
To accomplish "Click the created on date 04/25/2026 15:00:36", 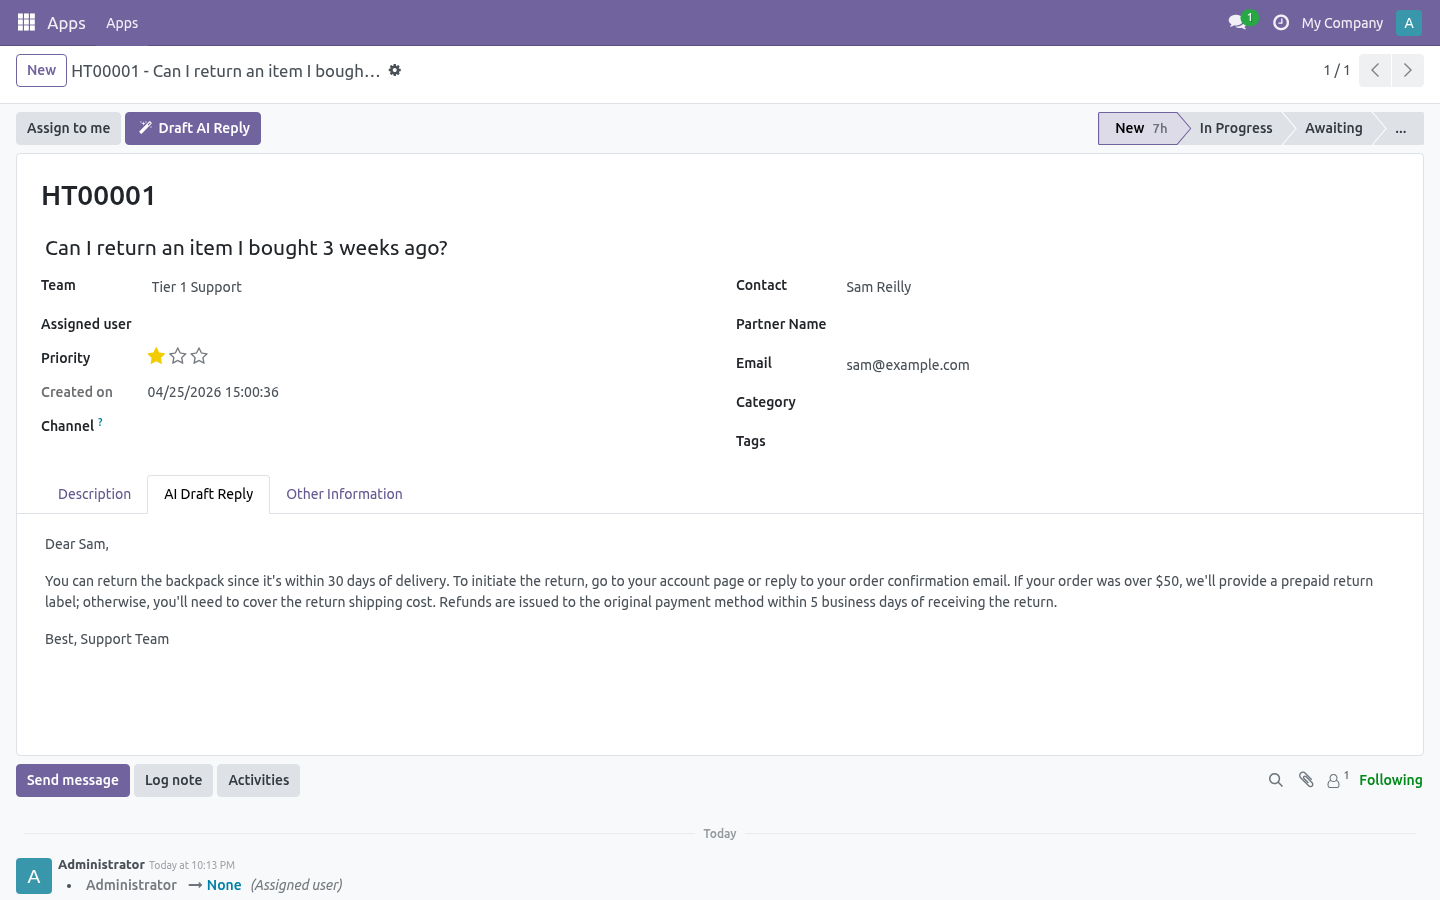I will click(x=213, y=392).
